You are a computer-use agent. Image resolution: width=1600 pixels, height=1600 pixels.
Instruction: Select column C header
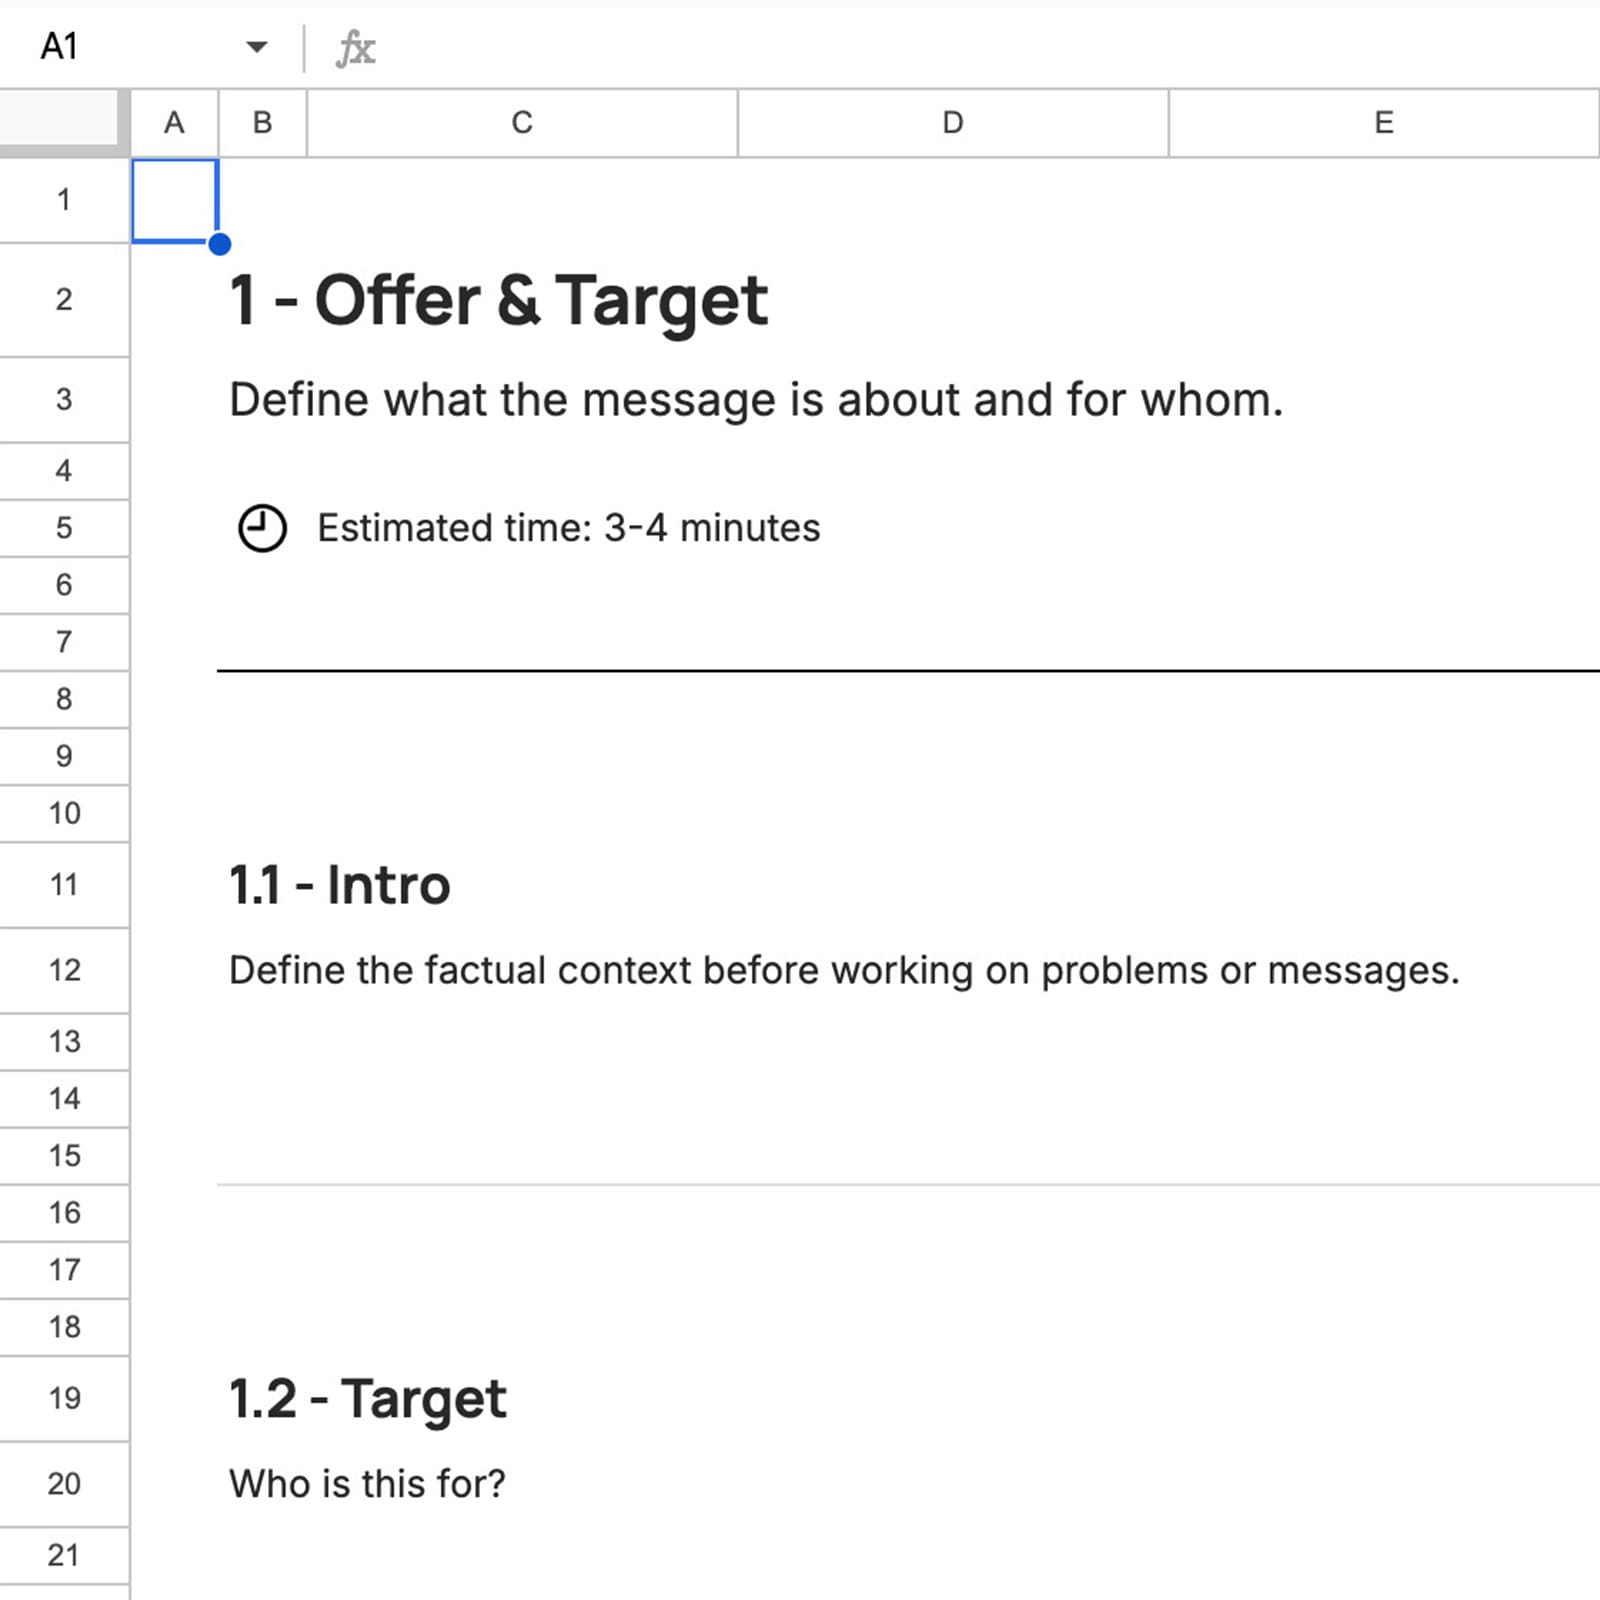pos(520,122)
